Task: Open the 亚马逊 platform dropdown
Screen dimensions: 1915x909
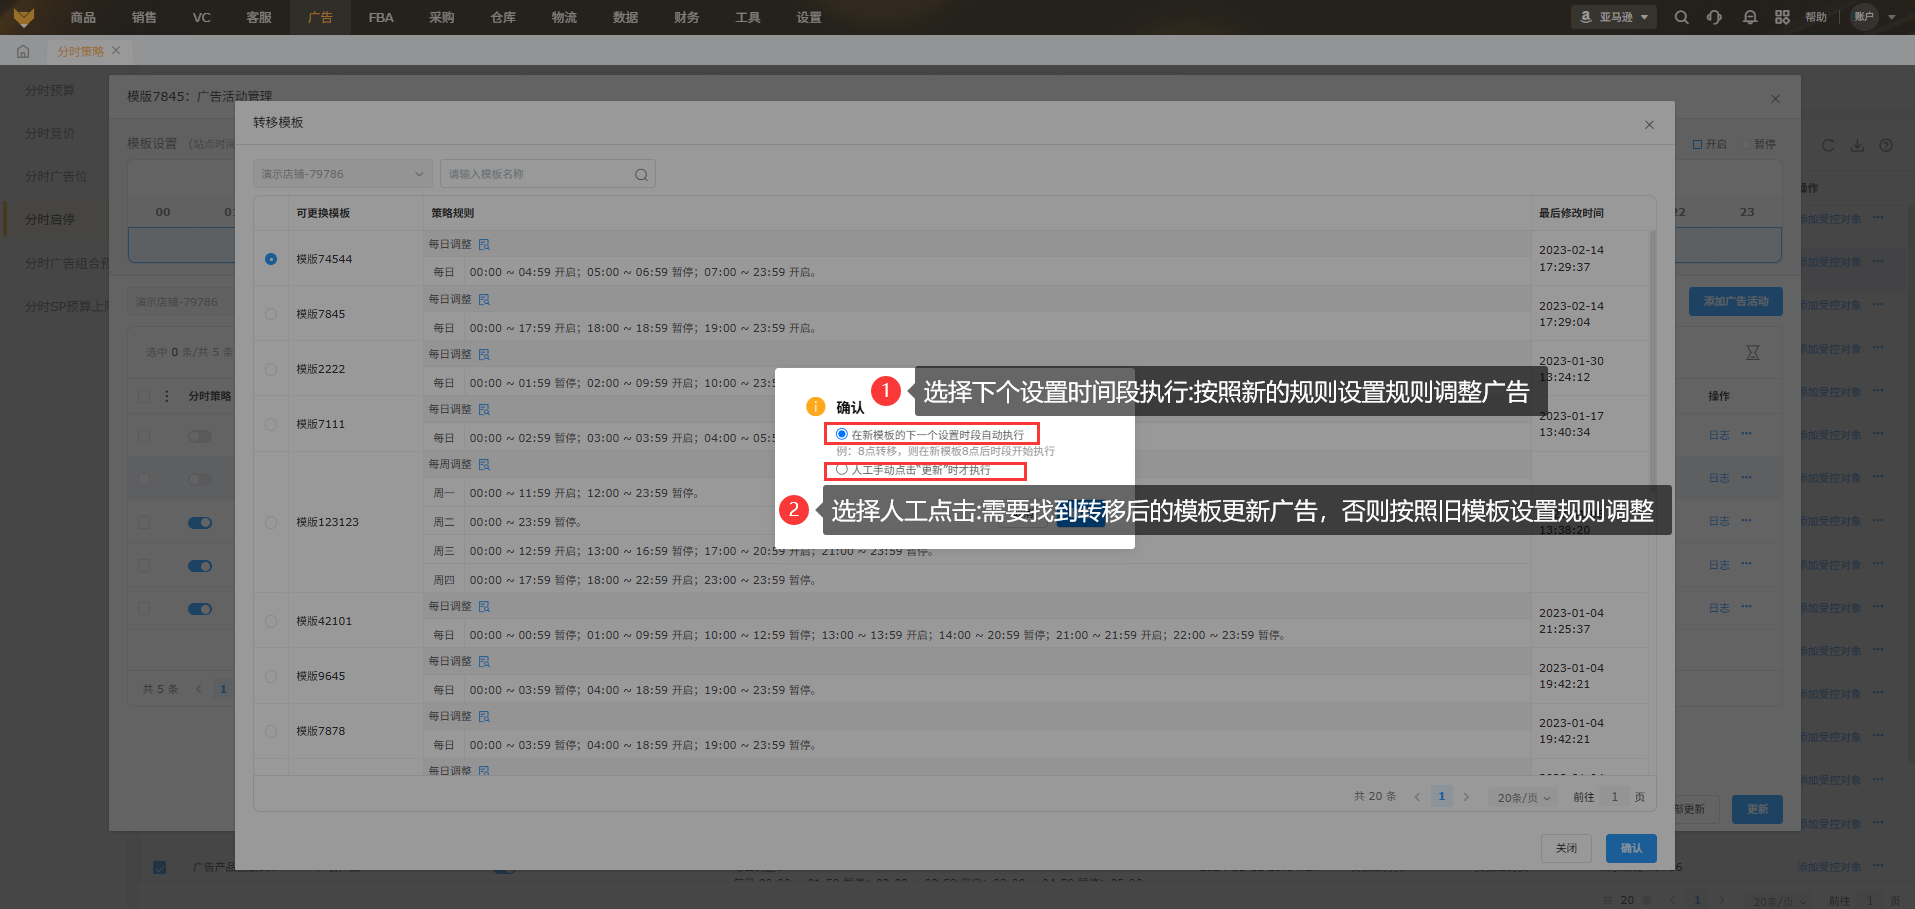Action: (1614, 17)
